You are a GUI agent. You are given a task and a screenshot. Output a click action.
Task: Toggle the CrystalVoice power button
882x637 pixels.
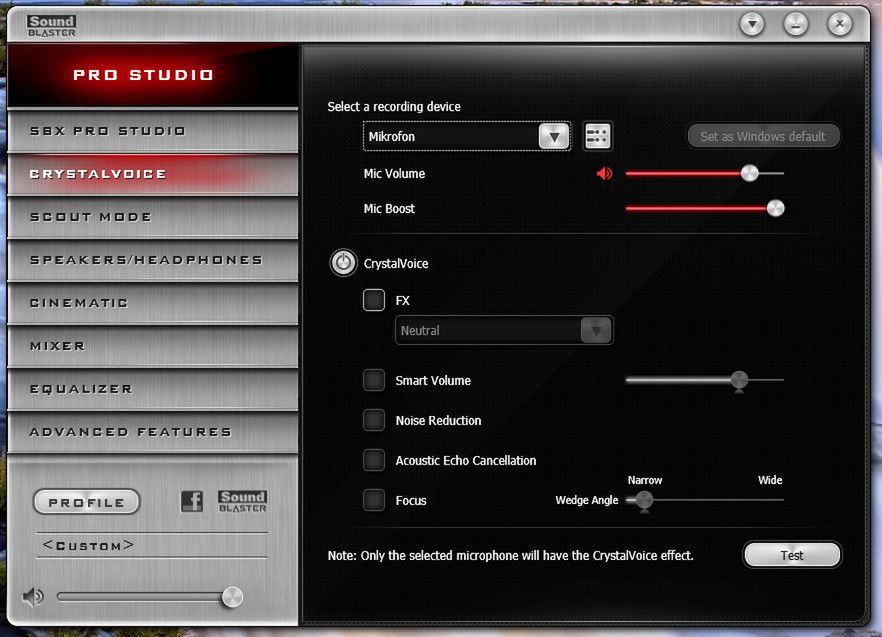(x=343, y=263)
